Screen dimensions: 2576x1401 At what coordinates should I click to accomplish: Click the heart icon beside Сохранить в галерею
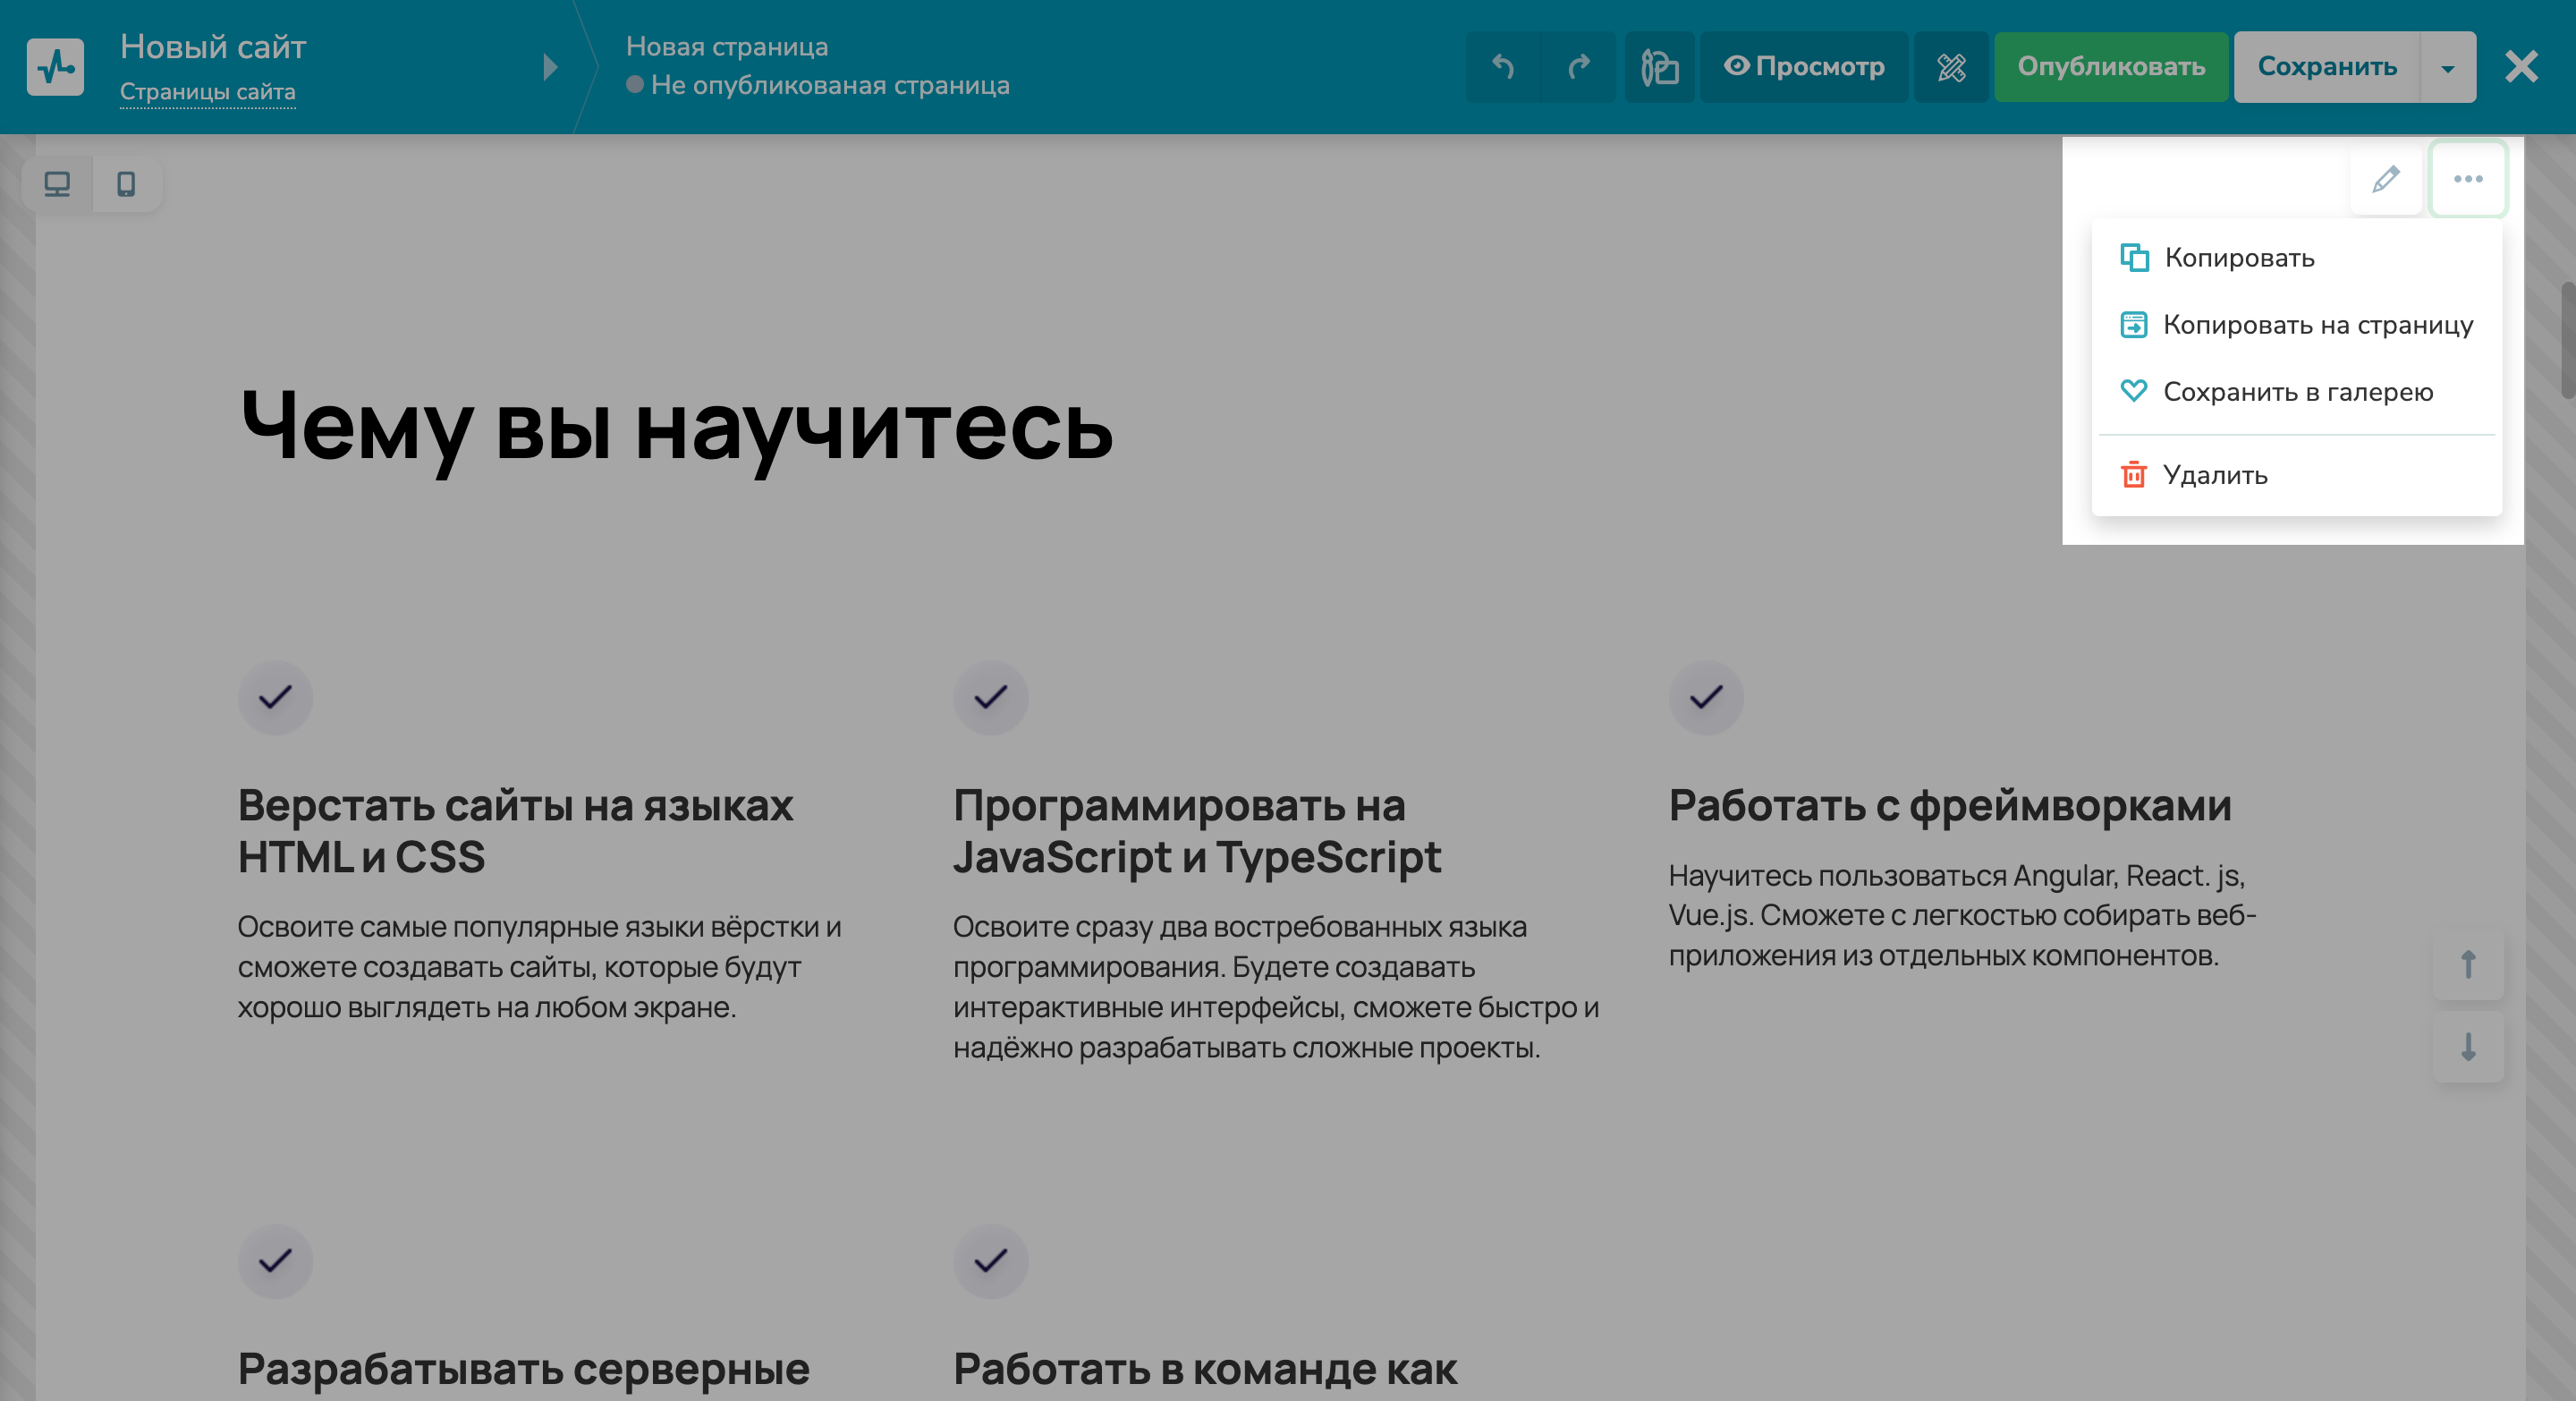[2135, 391]
